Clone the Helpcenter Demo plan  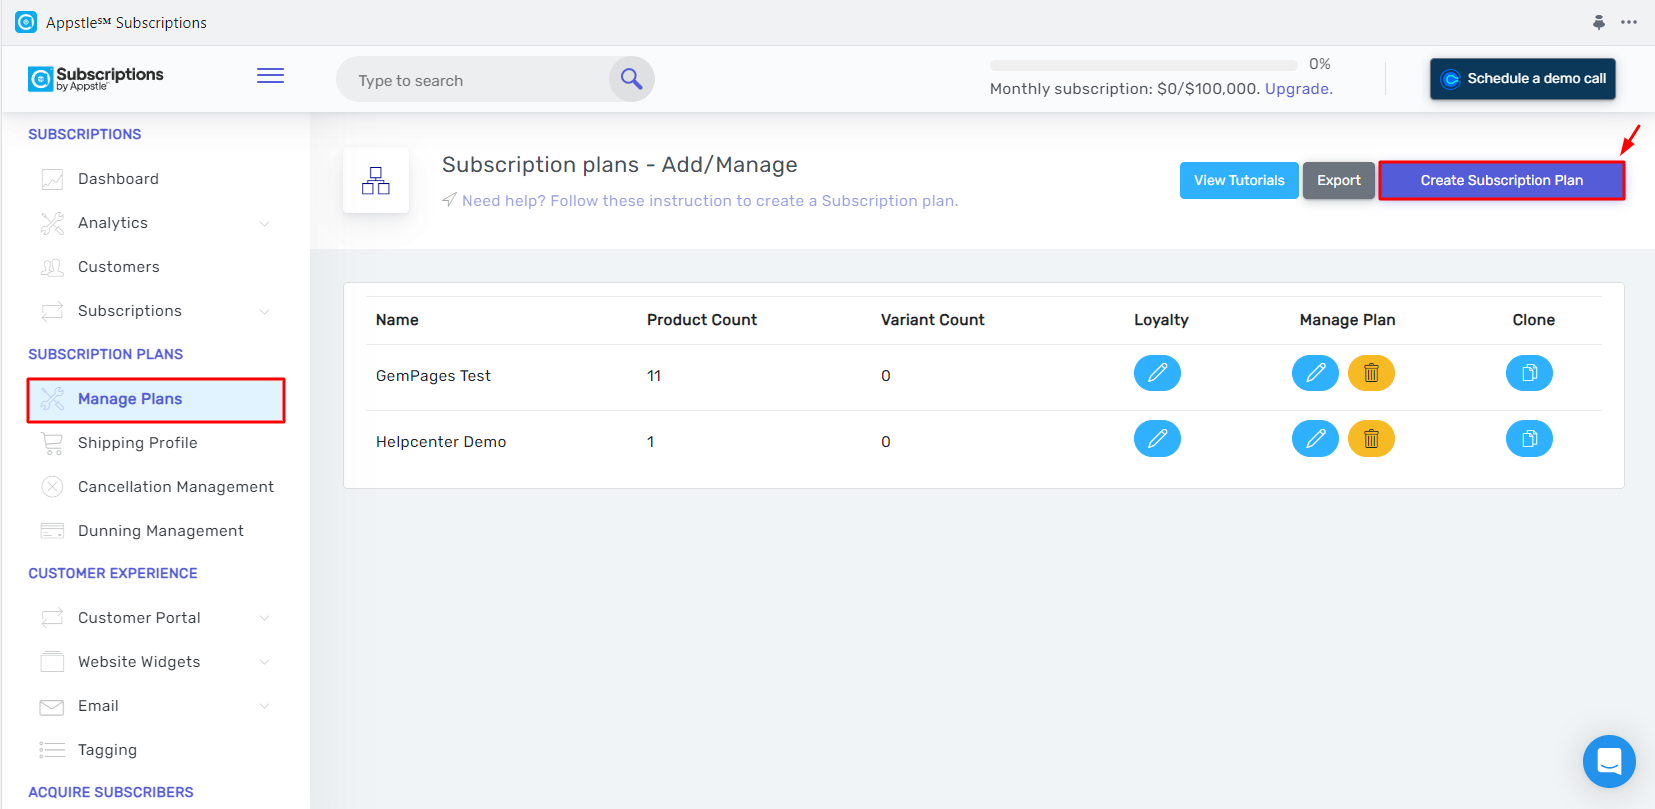[x=1529, y=439]
